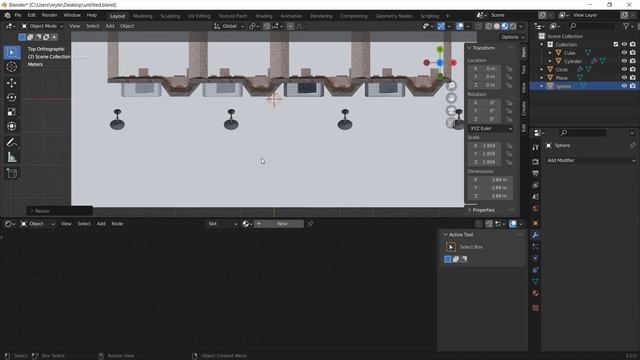Open the Render properties tab icon
Screen dimensions: 640x360
(536, 162)
